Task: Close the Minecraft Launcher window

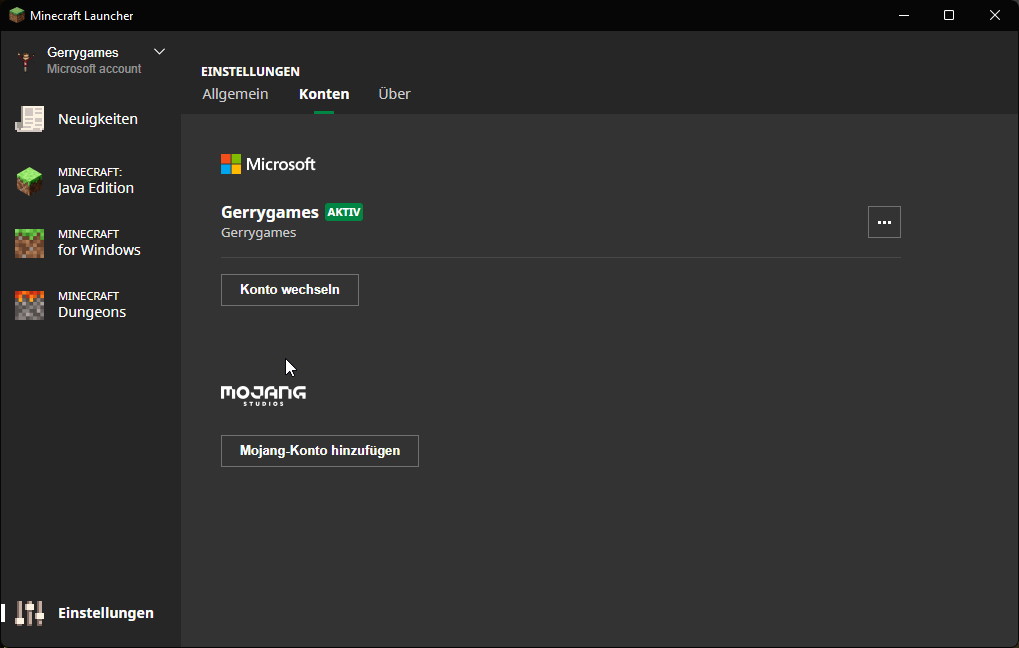Action: (x=995, y=15)
